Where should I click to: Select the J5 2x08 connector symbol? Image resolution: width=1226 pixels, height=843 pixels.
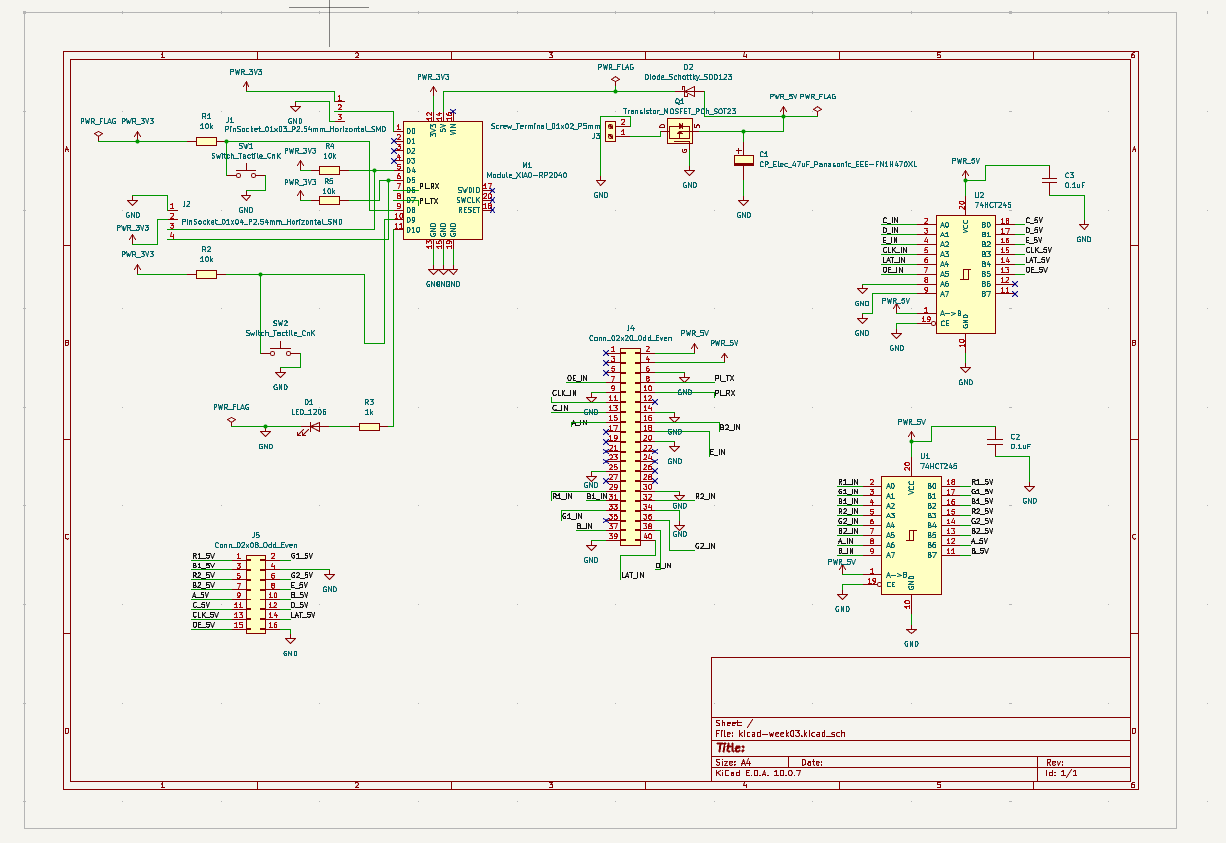coord(256,594)
